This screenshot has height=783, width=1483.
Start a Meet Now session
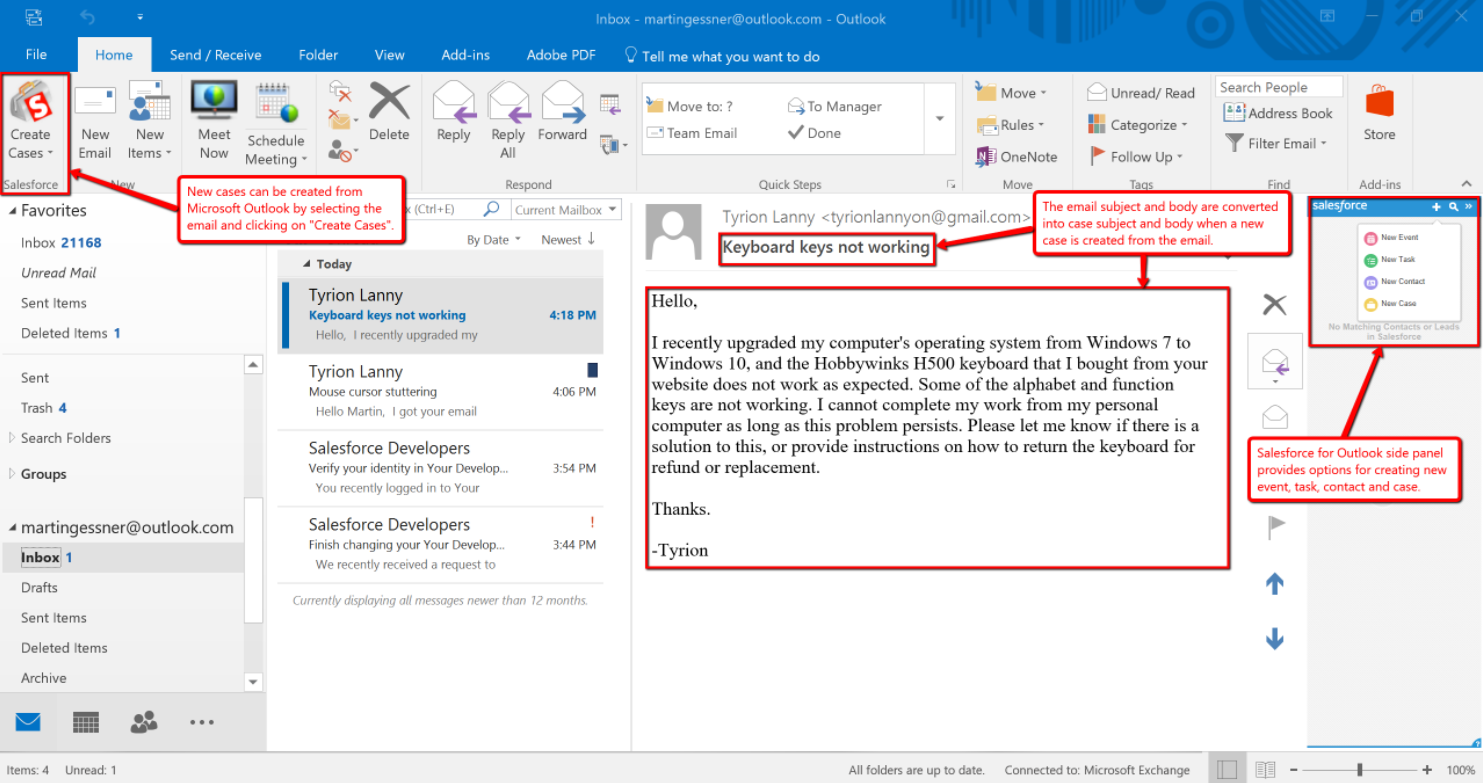click(214, 122)
